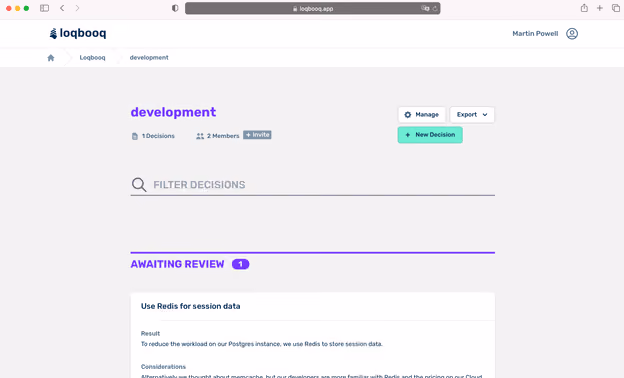Viewport: 624px width, 378px height.
Task: Click the privacy shield icon
Action: [175, 8]
